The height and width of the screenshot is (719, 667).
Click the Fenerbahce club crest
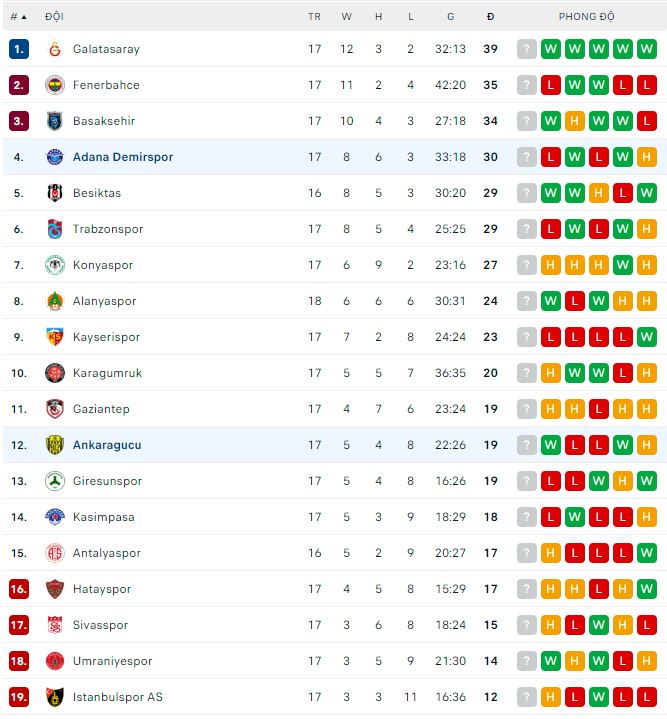pos(54,85)
